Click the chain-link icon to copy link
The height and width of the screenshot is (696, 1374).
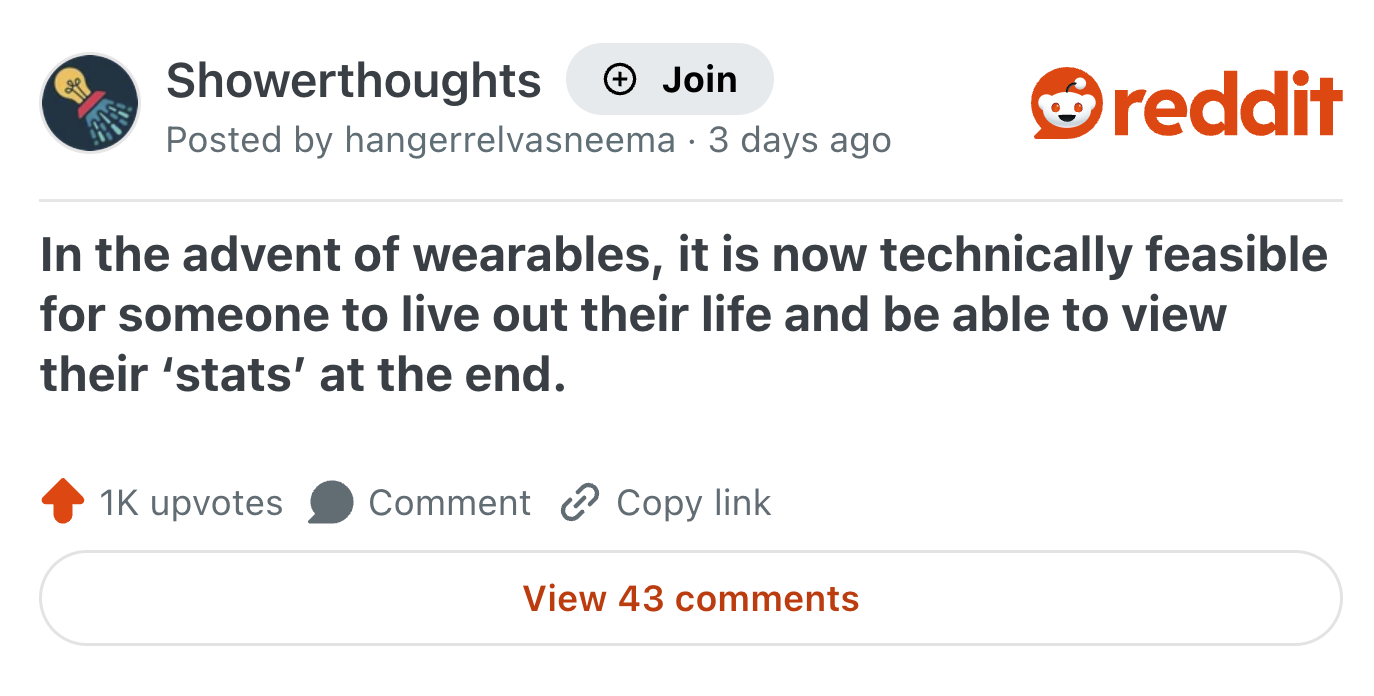(578, 502)
